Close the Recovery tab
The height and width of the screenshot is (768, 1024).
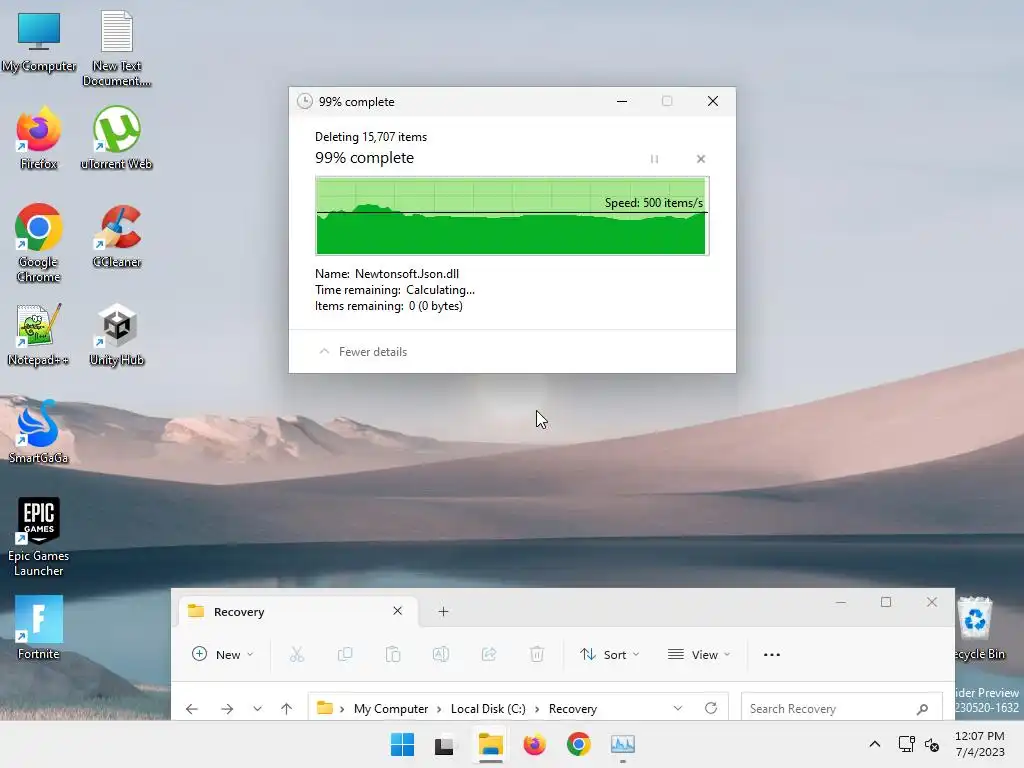tap(397, 611)
